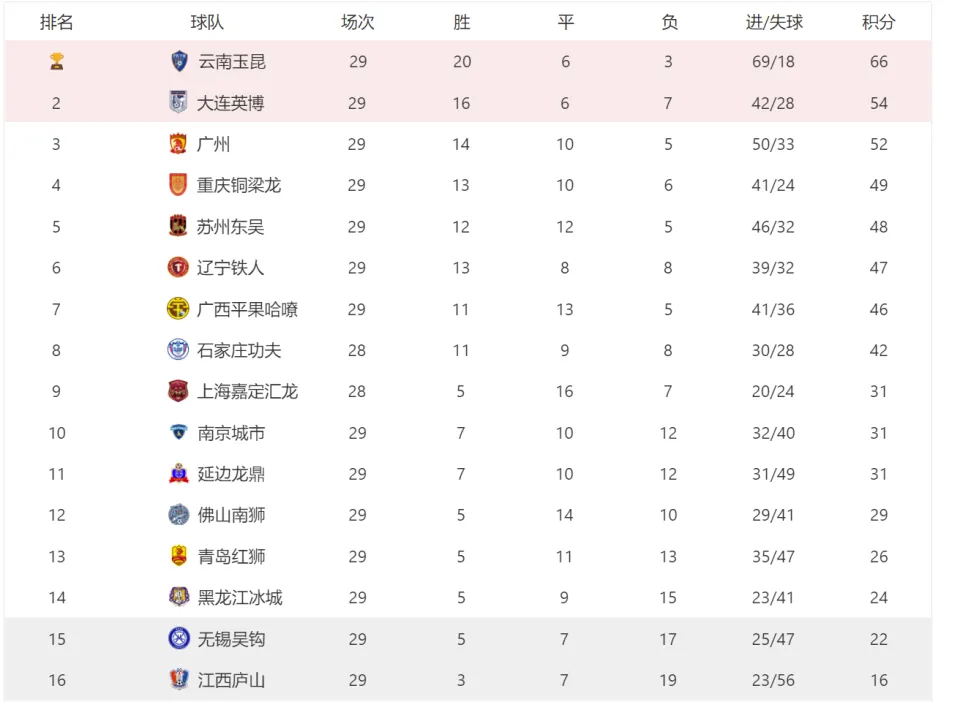The height and width of the screenshot is (702, 960).
Task: Click the gold trophy icon for first place
Action: 57,61
